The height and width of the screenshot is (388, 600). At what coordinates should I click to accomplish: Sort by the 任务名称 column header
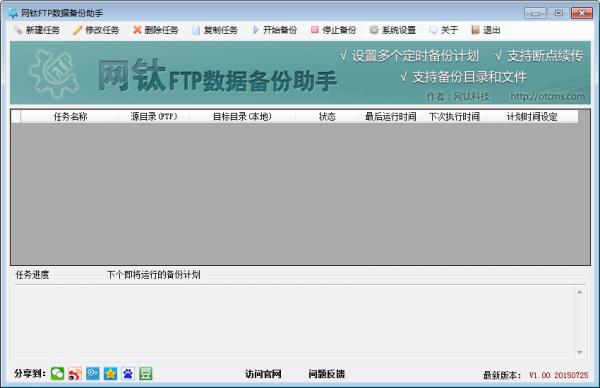point(70,116)
